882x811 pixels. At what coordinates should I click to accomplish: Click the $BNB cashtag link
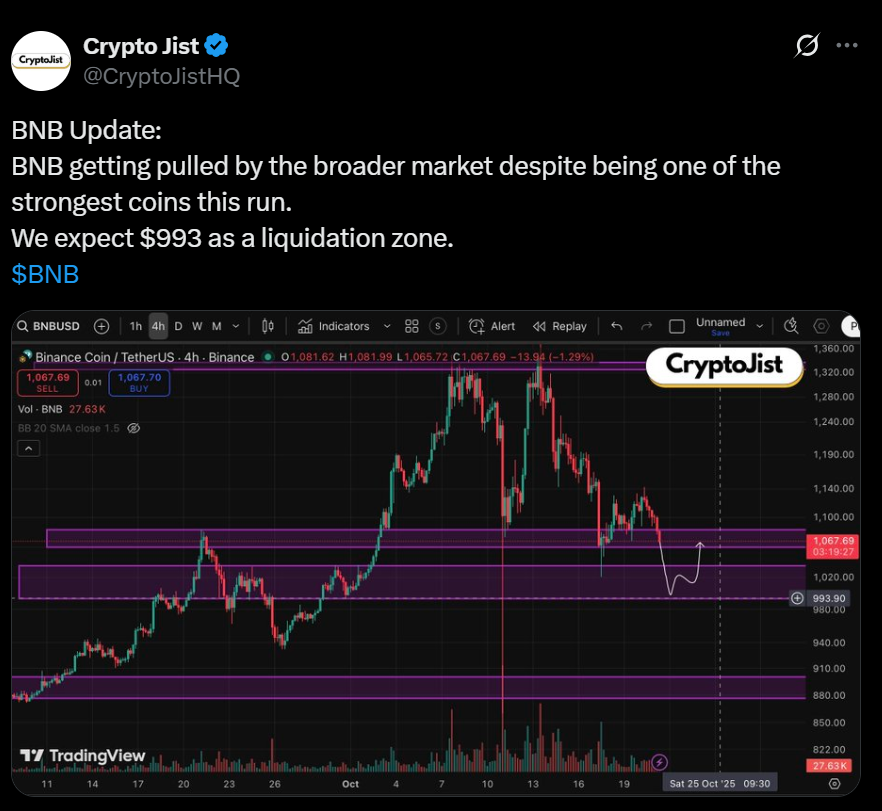(x=45, y=274)
